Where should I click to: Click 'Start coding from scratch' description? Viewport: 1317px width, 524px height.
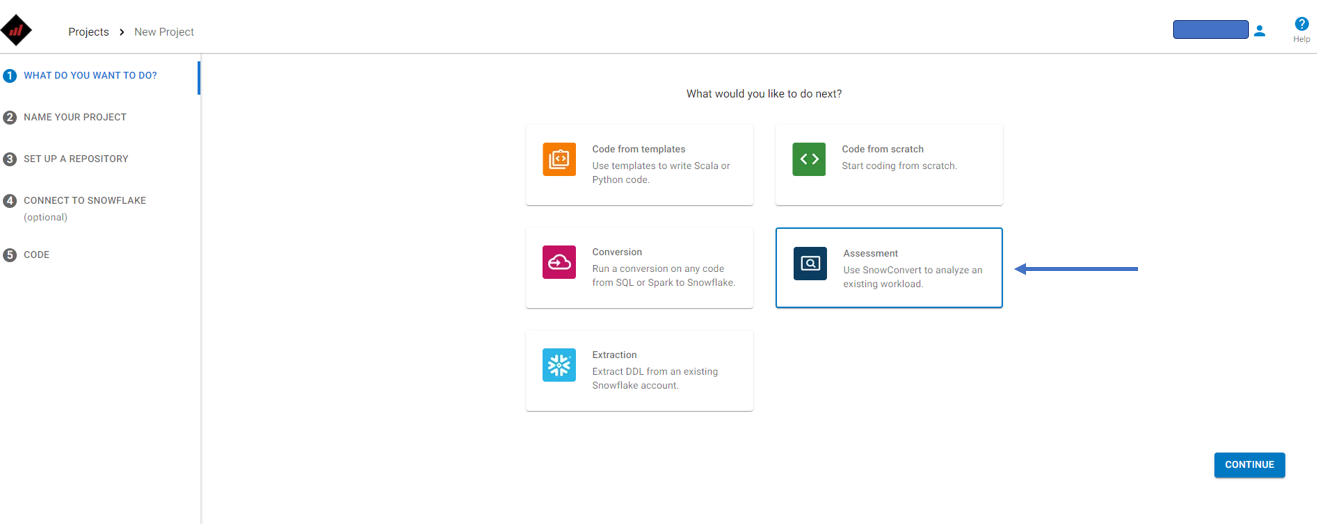click(x=899, y=166)
